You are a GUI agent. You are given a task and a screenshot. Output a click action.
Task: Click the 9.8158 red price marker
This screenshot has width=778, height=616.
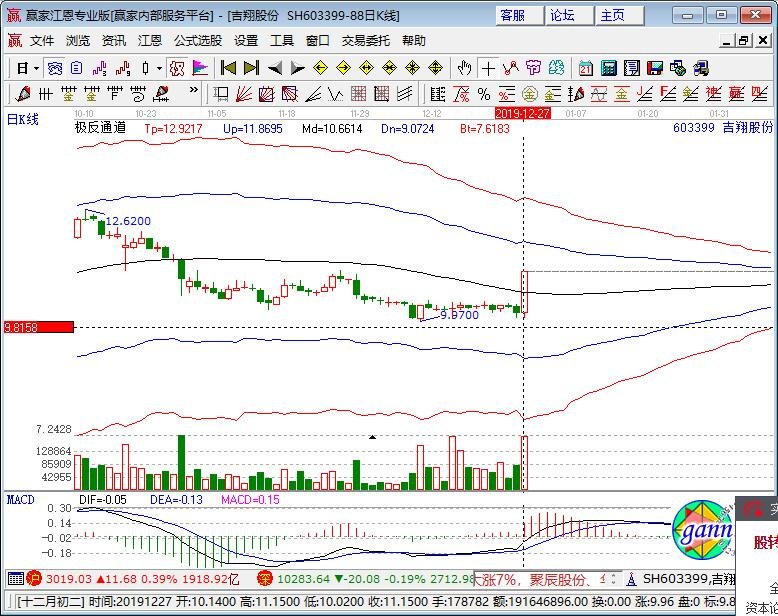pyautogui.click(x=39, y=327)
